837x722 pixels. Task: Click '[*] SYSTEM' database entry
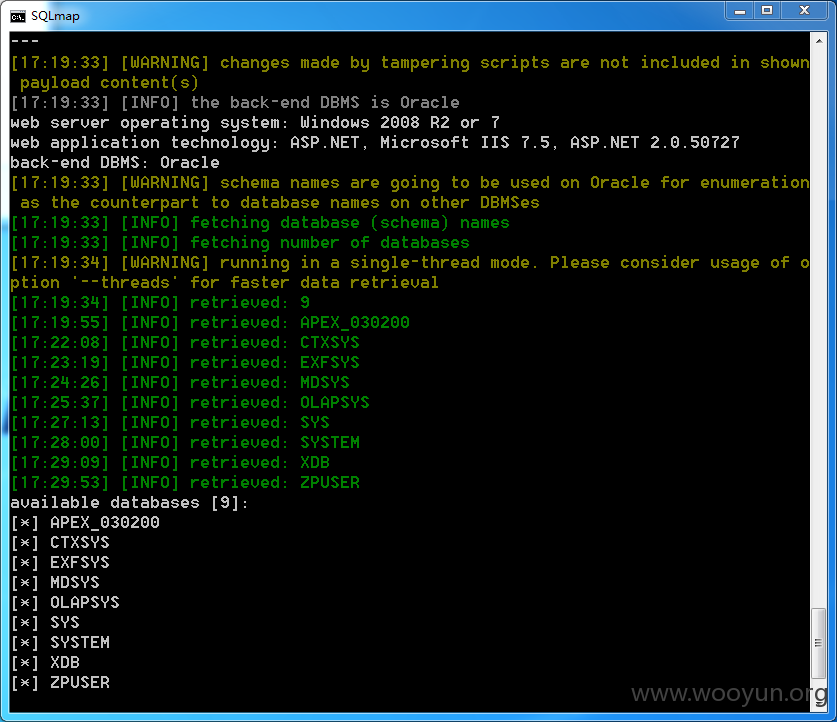[x=60, y=643]
